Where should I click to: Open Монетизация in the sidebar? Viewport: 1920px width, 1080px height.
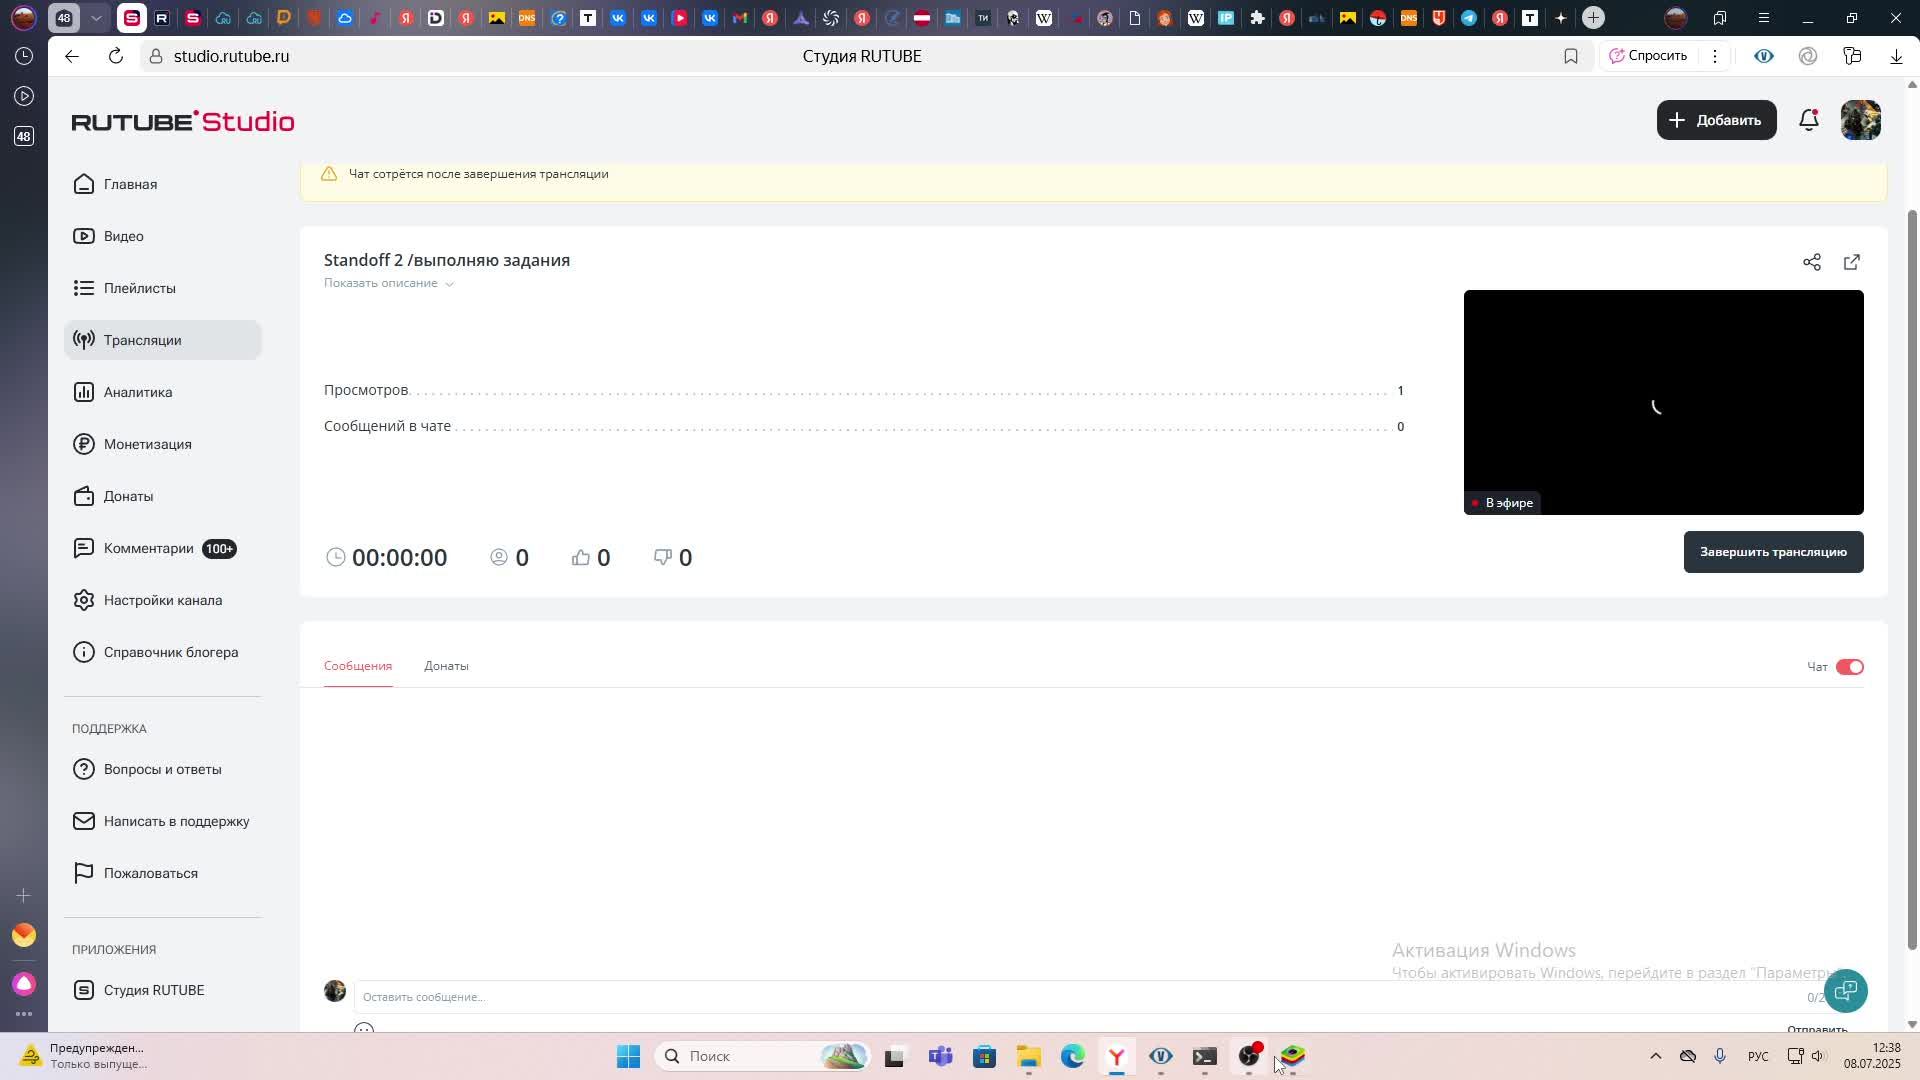point(147,444)
